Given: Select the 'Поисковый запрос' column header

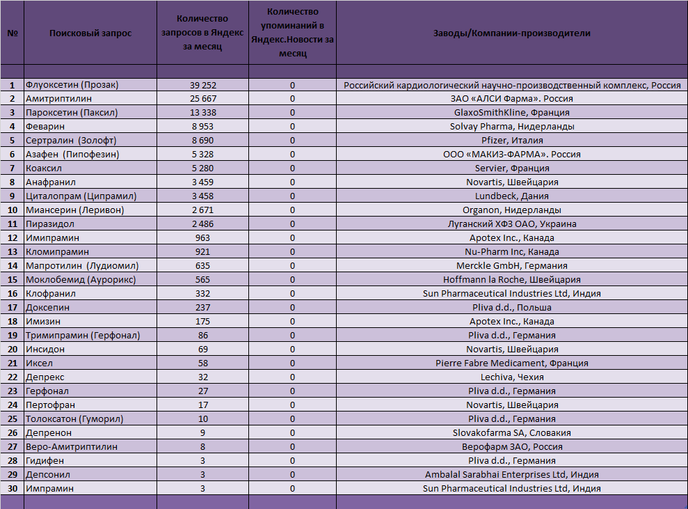Looking at the screenshot, I should 90,33.
